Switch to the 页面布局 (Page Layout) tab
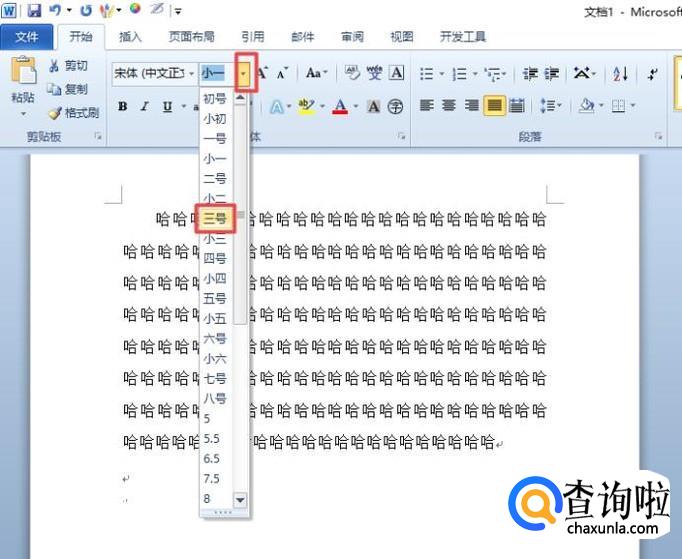This screenshot has width=682, height=559. coord(192,37)
